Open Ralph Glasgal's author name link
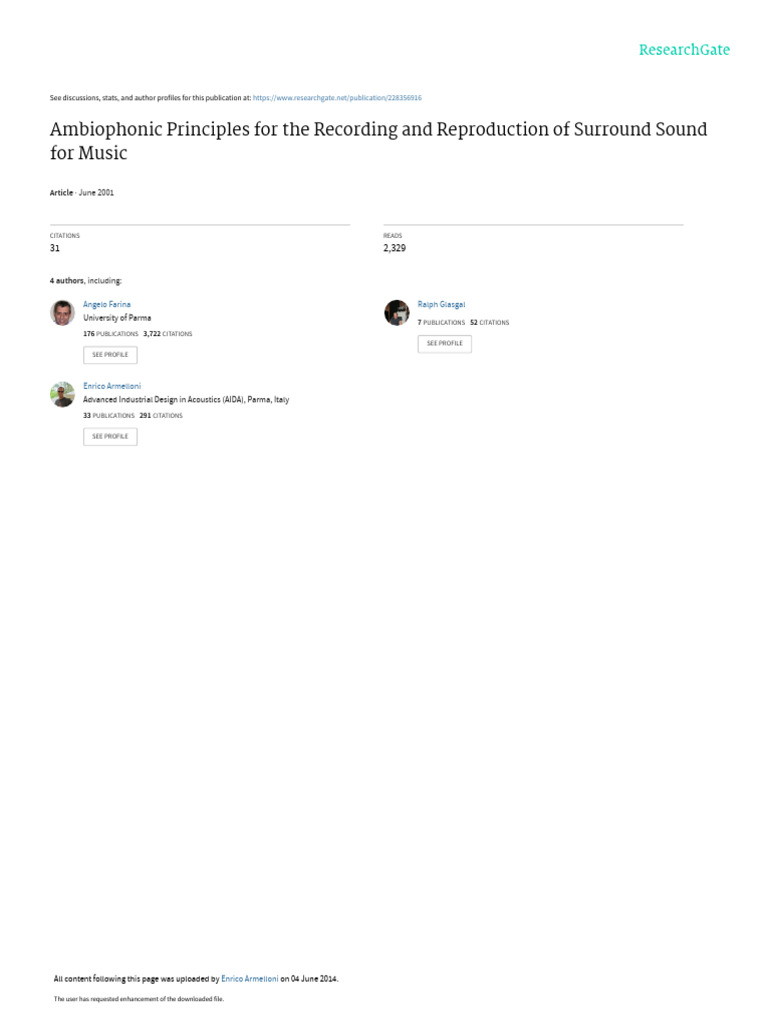Viewport: 768px width, 1024px height. tap(441, 304)
